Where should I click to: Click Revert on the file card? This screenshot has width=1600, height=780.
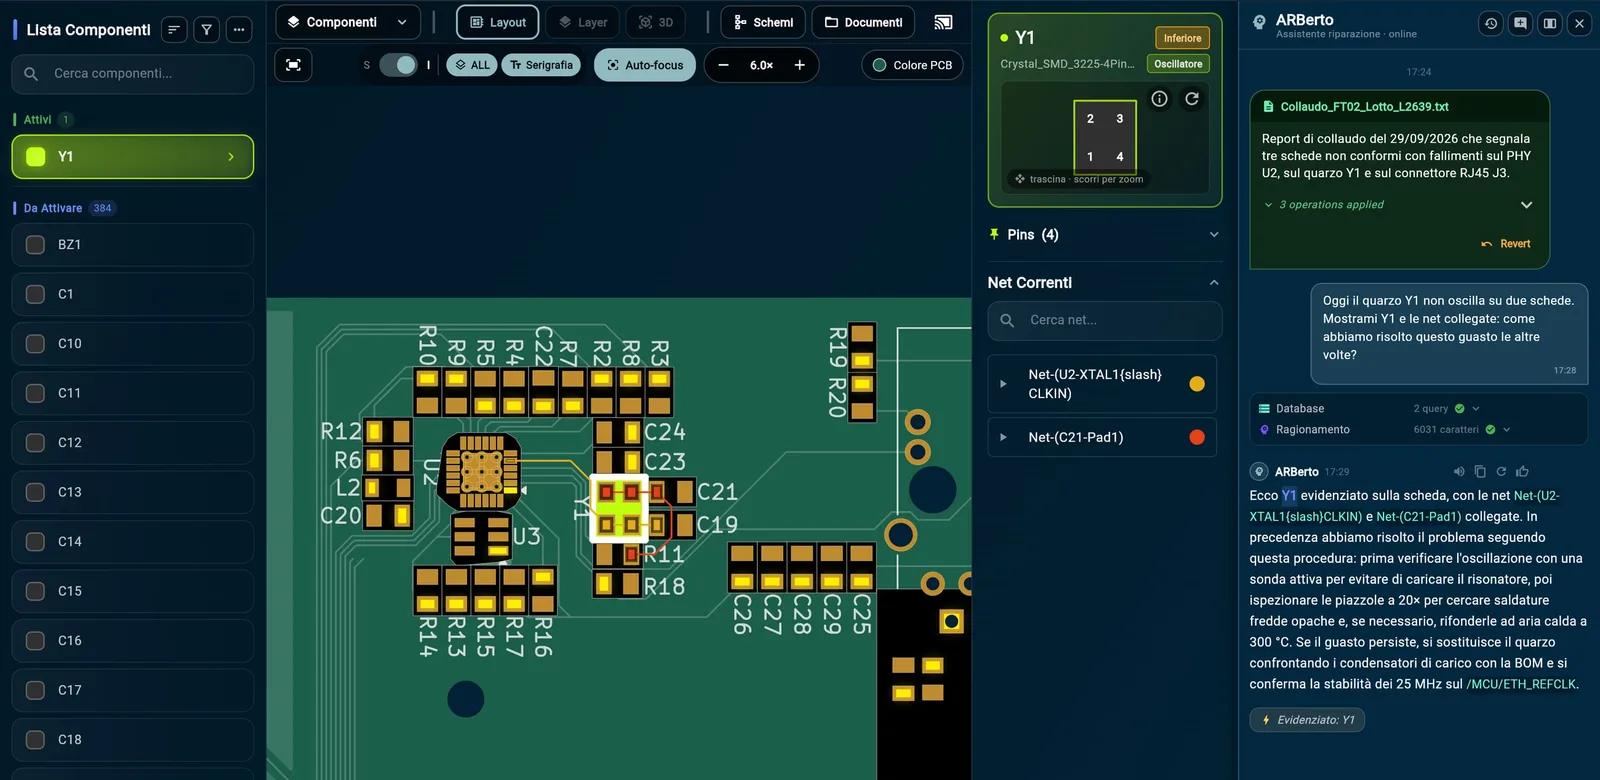tap(1506, 244)
